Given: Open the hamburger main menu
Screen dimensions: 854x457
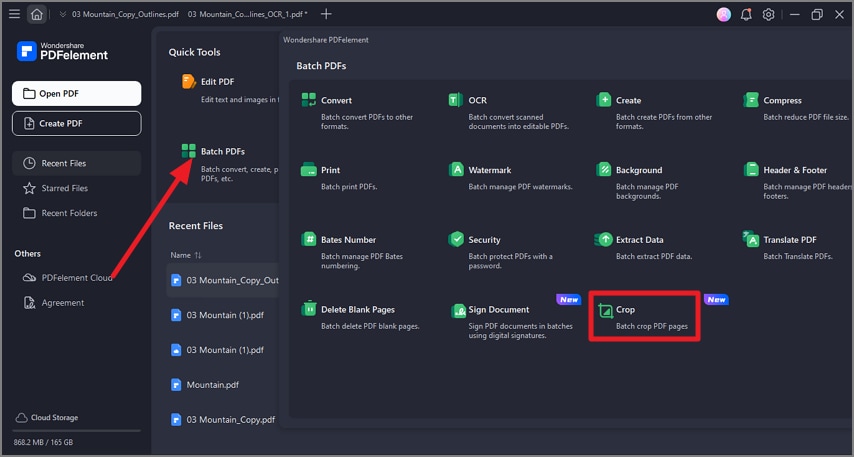Looking at the screenshot, I should 14,14.
